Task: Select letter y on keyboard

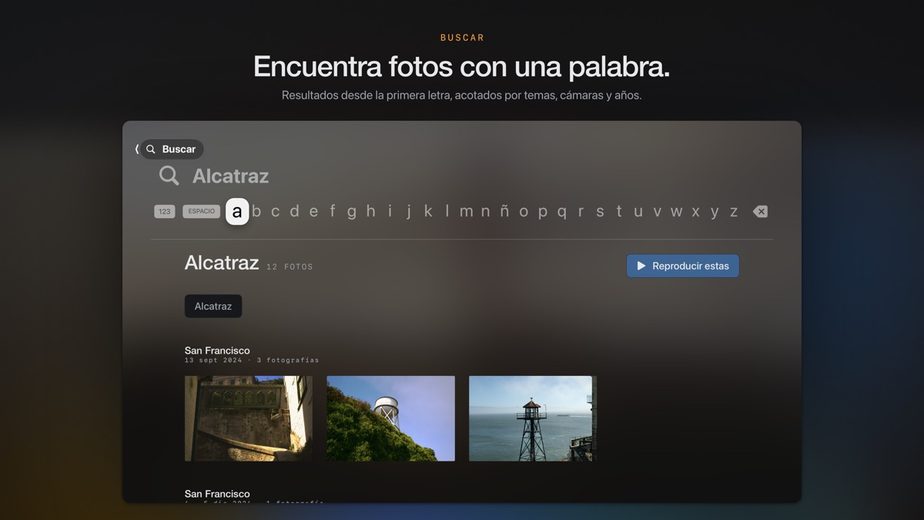Action: click(714, 212)
